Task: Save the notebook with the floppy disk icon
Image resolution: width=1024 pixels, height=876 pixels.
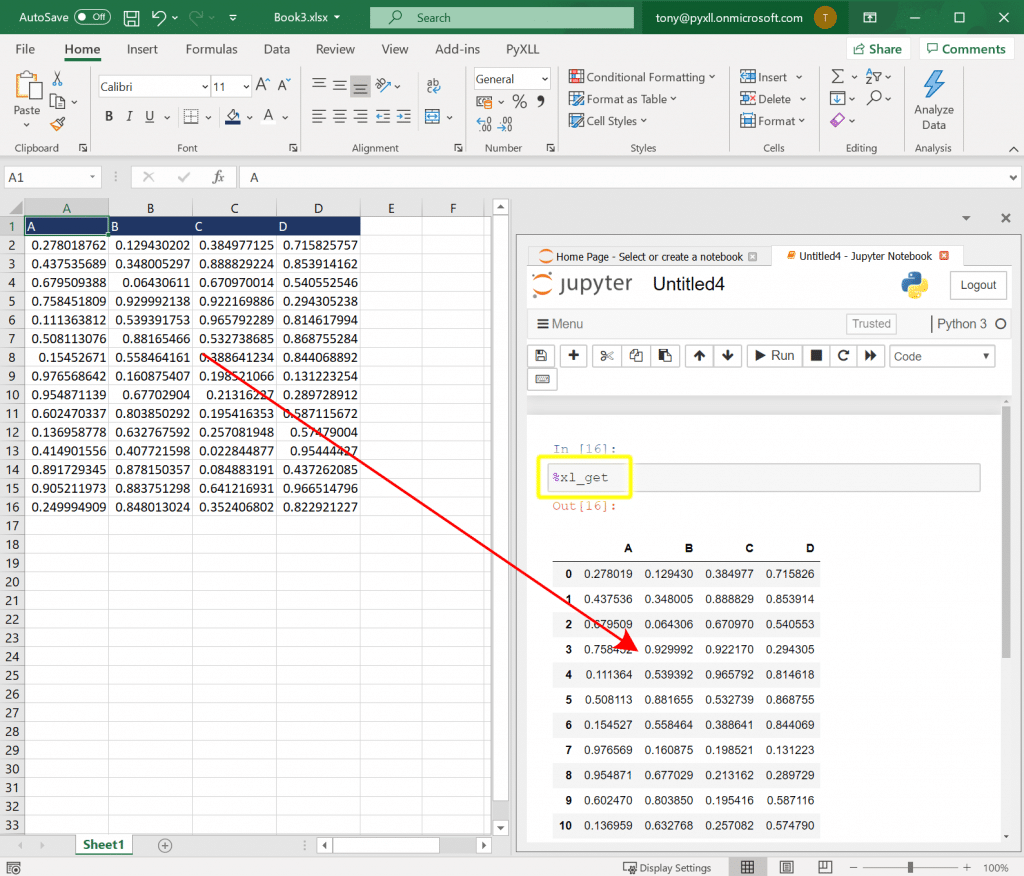Action: click(541, 355)
